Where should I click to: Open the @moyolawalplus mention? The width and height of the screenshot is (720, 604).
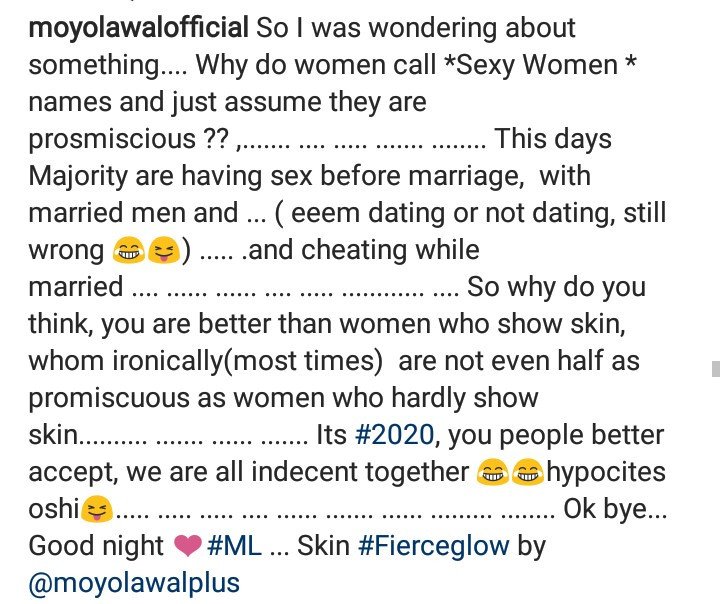pos(134,584)
